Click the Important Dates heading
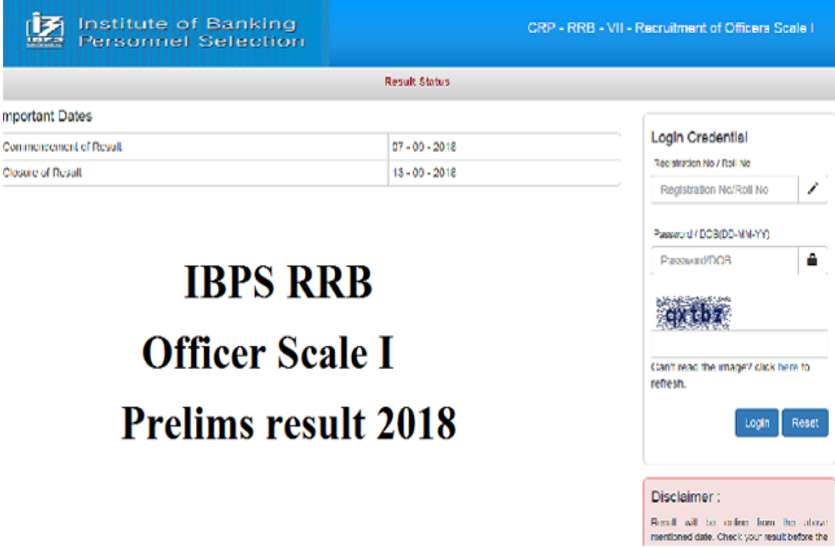Image resolution: width=835 pixels, height=547 pixels. [47, 116]
